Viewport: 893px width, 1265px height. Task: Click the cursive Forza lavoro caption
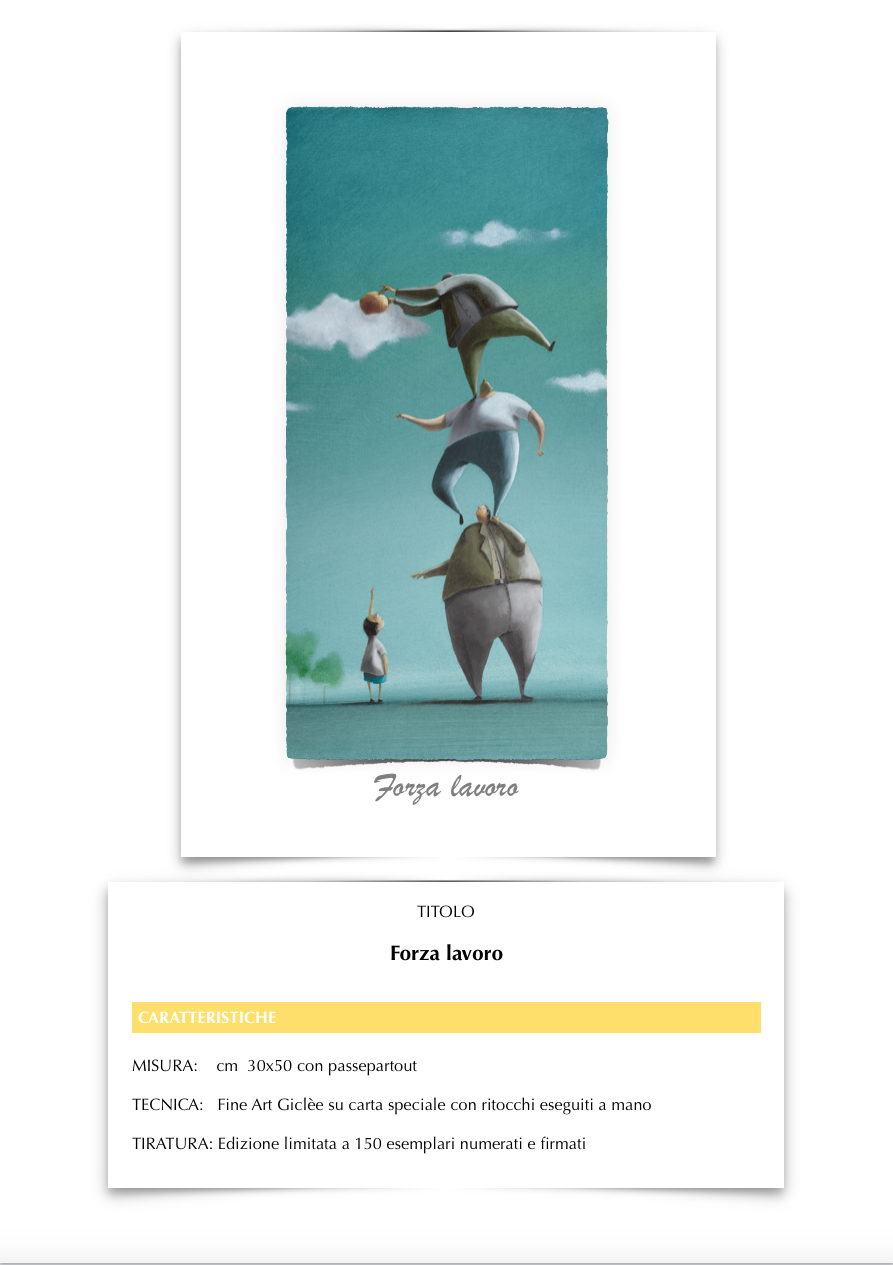coord(446,788)
